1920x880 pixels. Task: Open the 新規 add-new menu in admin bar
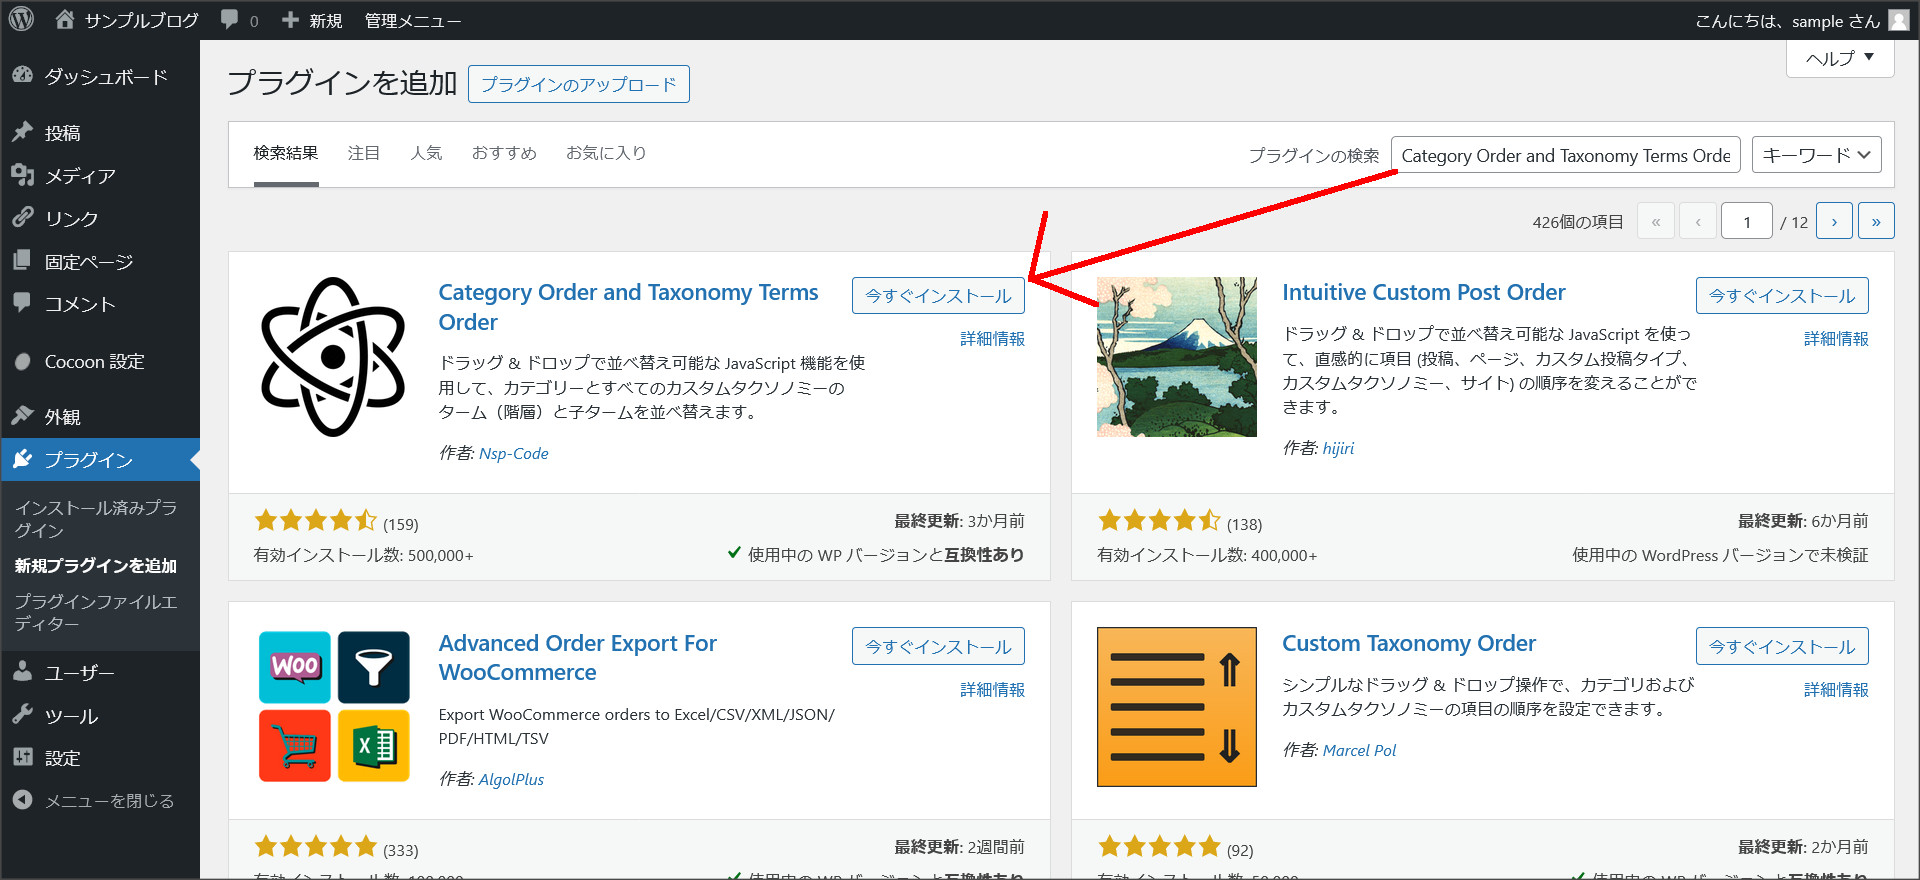pyautogui.click(x=312, y=20)
